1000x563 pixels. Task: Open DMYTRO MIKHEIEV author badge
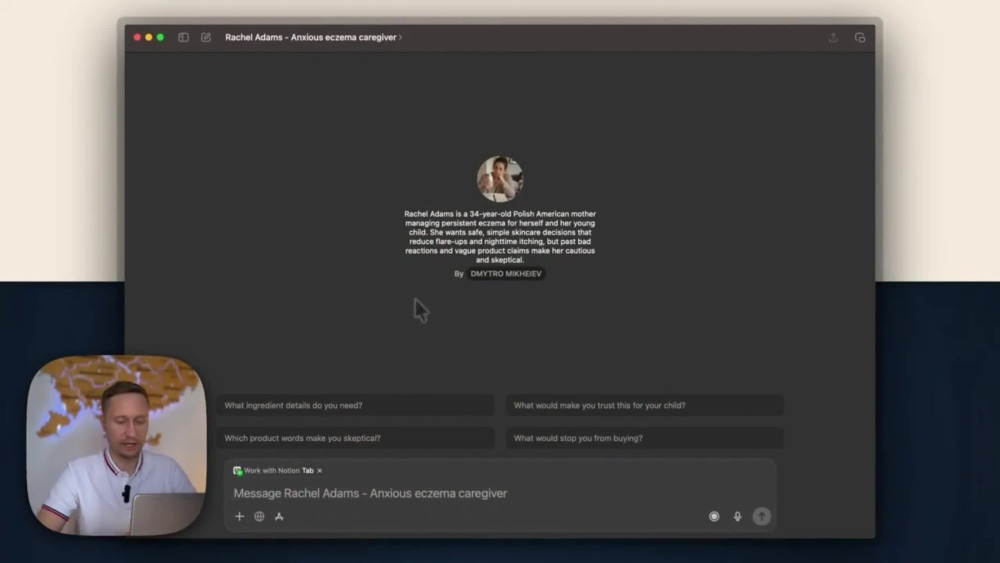click(x=506, y=274)
